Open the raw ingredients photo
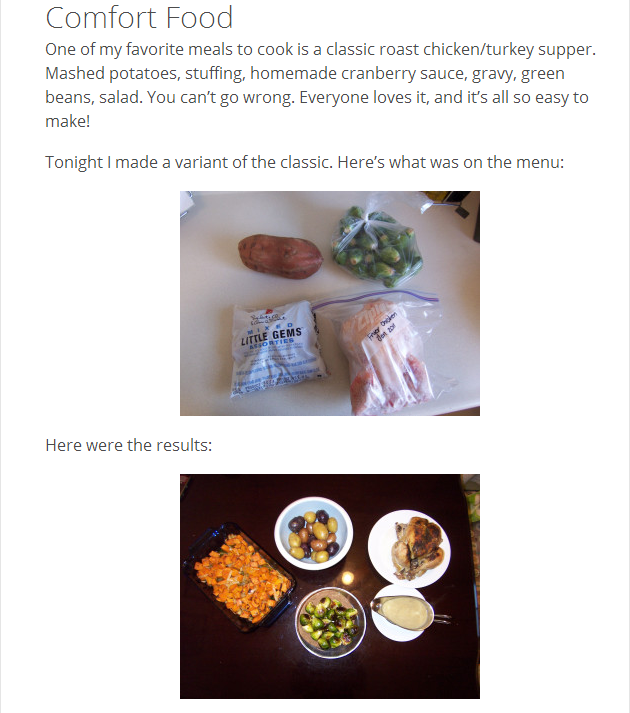This screenshot has width=630, height=713. pyautogui.click(x=330, y=303)
